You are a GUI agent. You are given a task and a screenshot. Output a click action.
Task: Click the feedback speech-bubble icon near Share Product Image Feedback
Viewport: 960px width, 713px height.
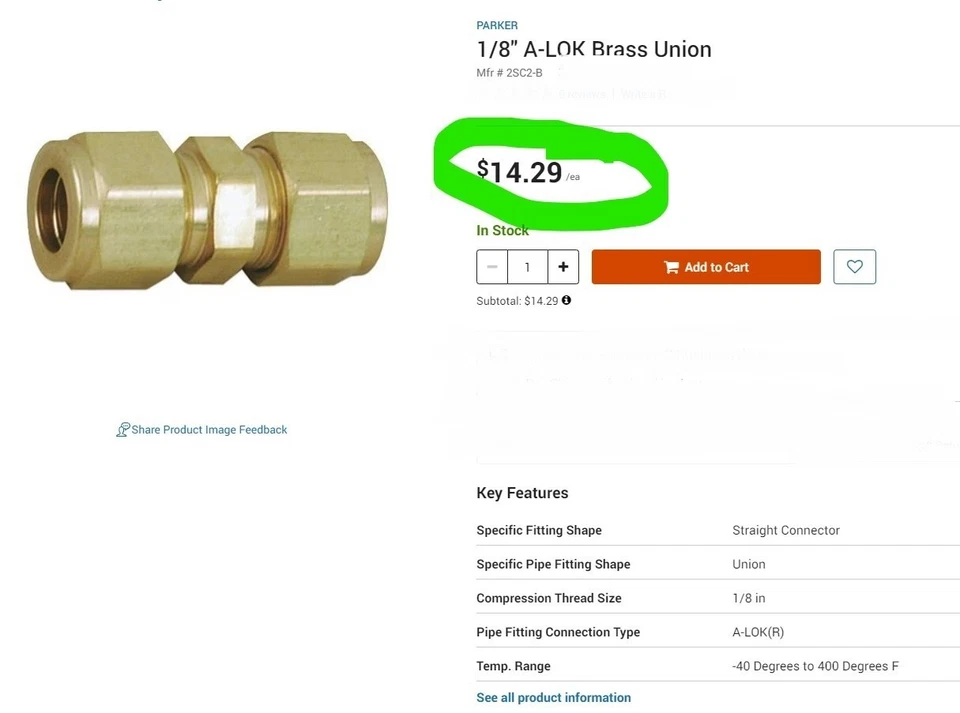coord(122,429)
